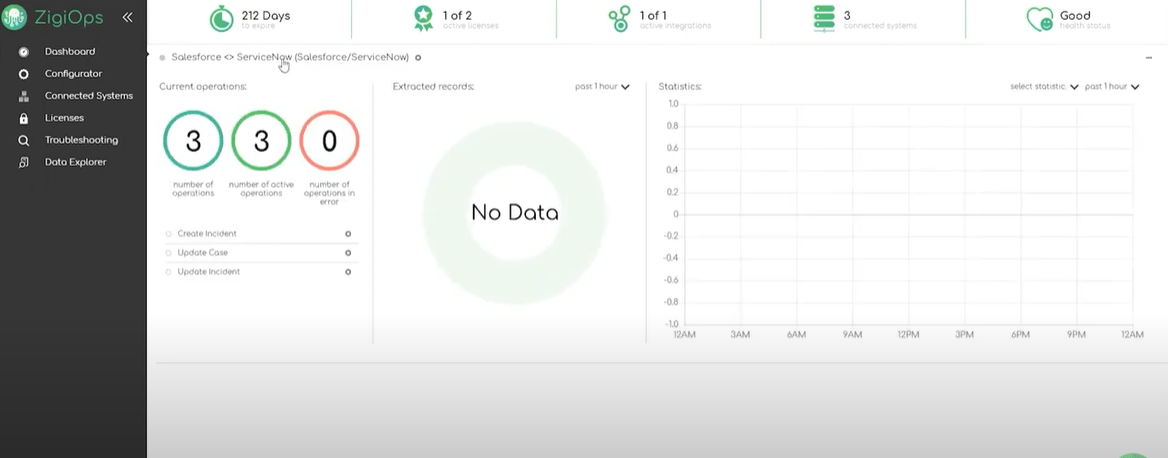Click the Good health status text
The height and width of the screenshot is (458, 1168).
pos(1085,19)
